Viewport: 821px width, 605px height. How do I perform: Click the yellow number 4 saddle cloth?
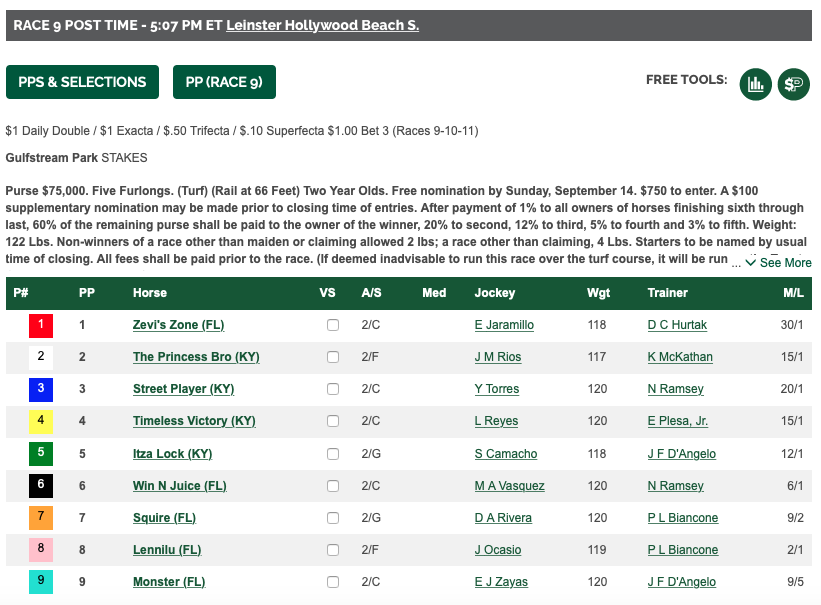[x=41, y=421]
